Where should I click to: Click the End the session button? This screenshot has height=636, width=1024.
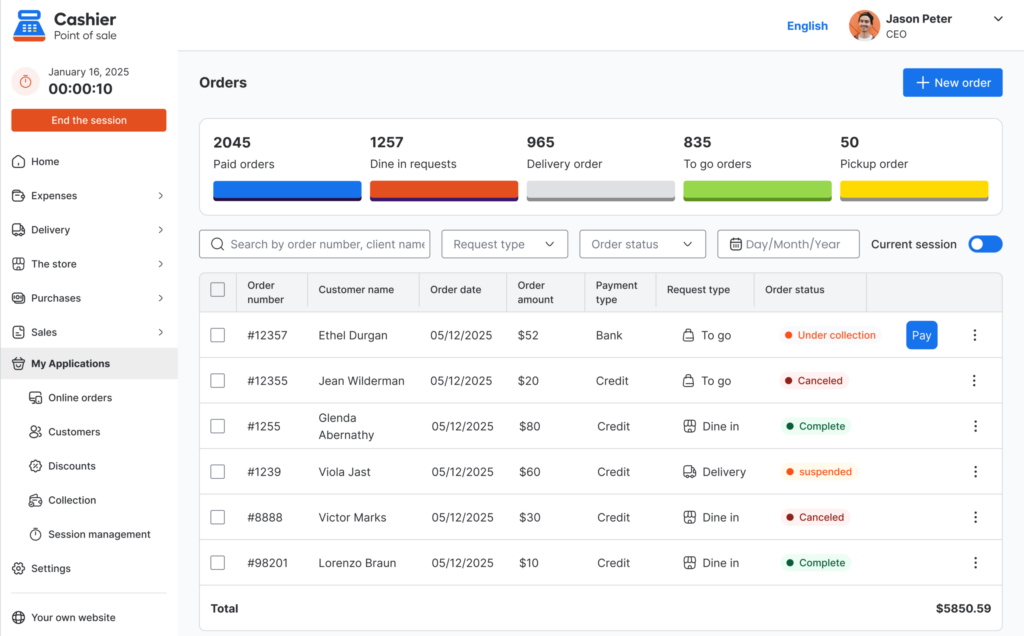(89, 120)
